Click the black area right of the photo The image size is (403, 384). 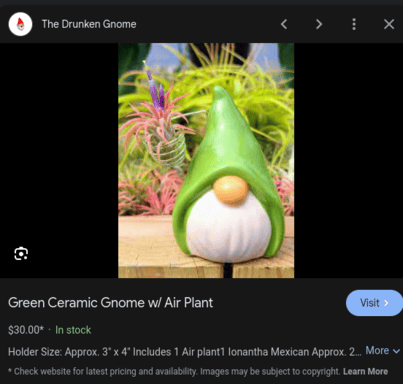pyautogui.click(x=348, y=160)
